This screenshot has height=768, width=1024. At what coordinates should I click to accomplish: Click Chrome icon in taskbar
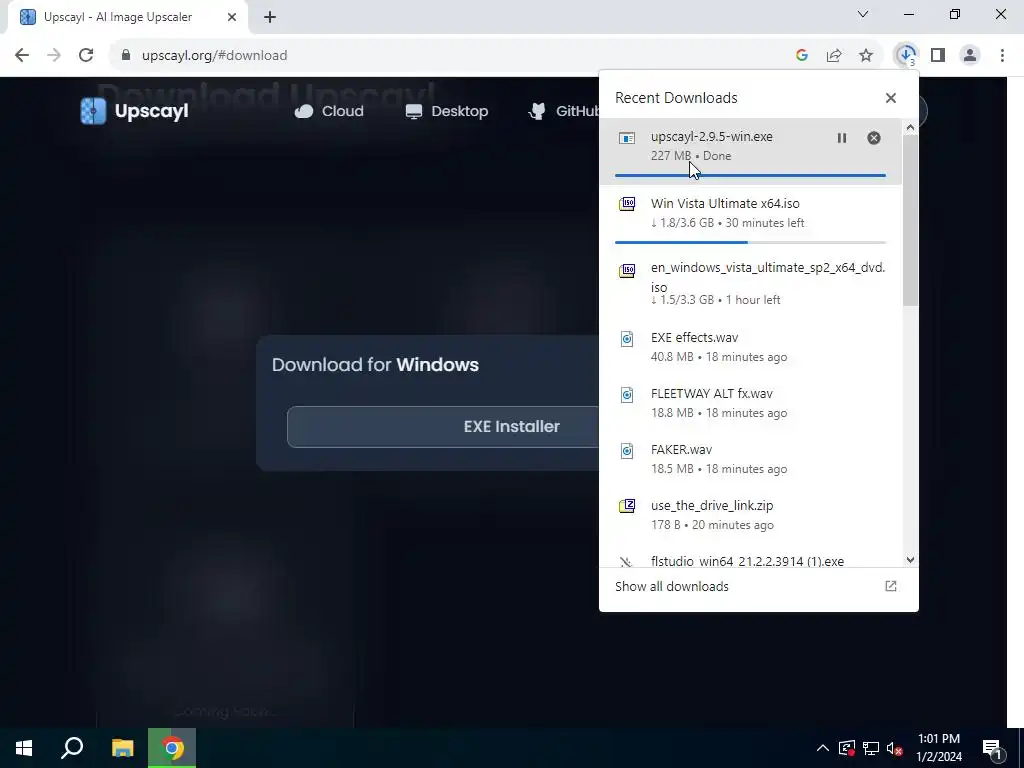[x=172, y=748]
